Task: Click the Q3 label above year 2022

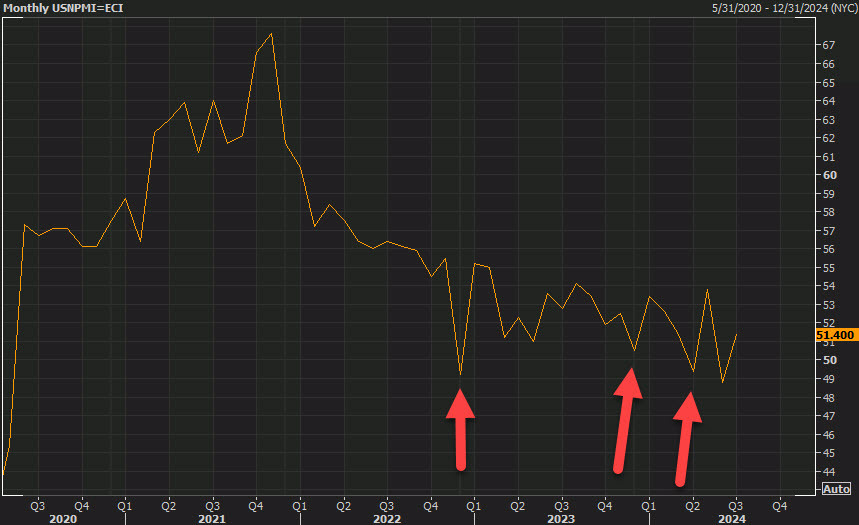Action: [x=387, y=506]
